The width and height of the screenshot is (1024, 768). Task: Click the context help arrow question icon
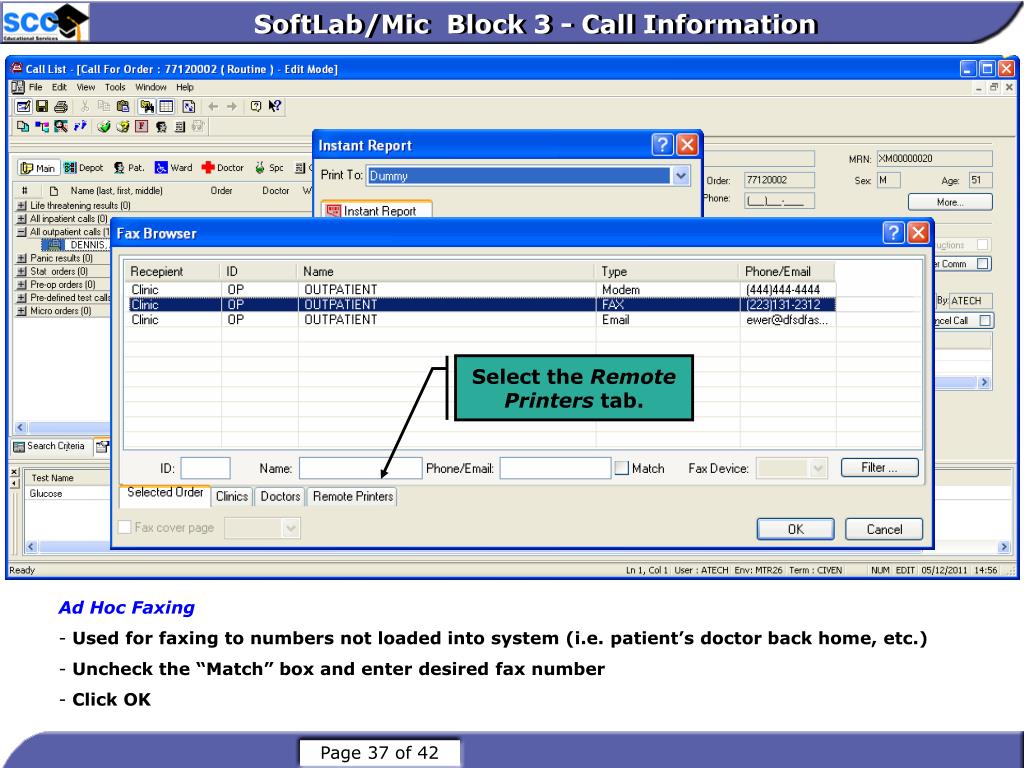coord(275,106)
